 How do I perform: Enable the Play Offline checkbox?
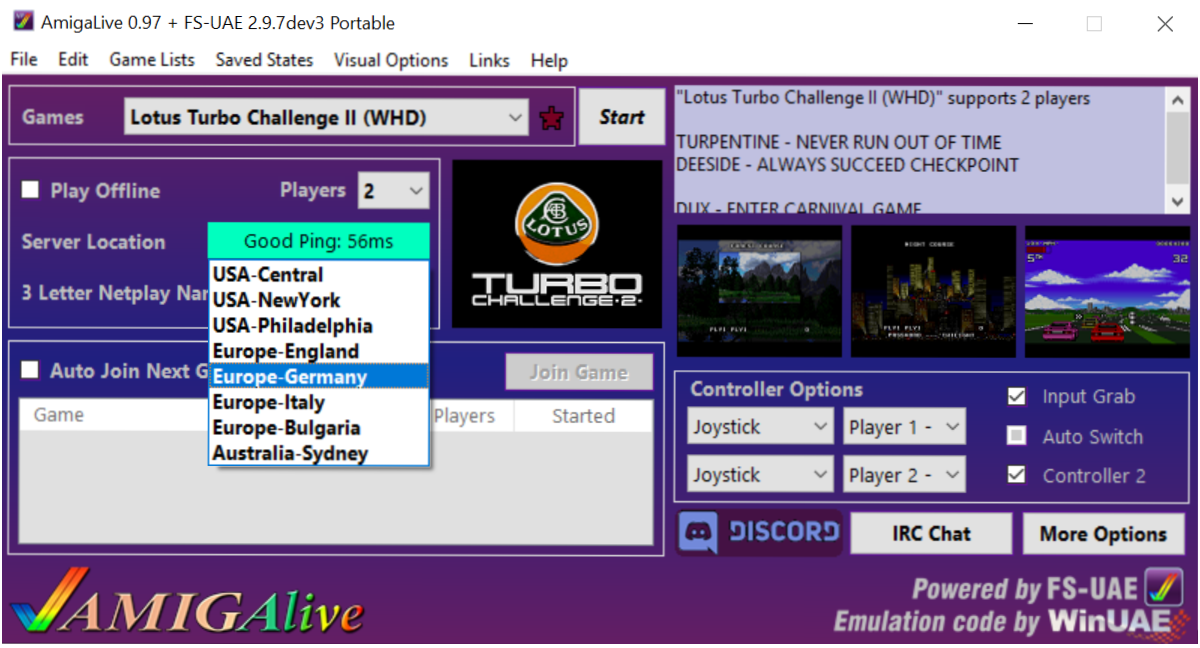[x=31, y=190]
